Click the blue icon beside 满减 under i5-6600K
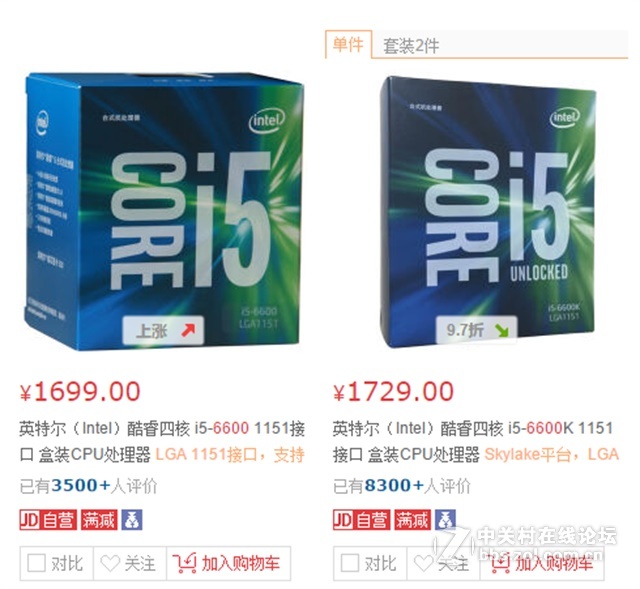The height and width of the screenshot is (589, 640). [x=445, y=520]
